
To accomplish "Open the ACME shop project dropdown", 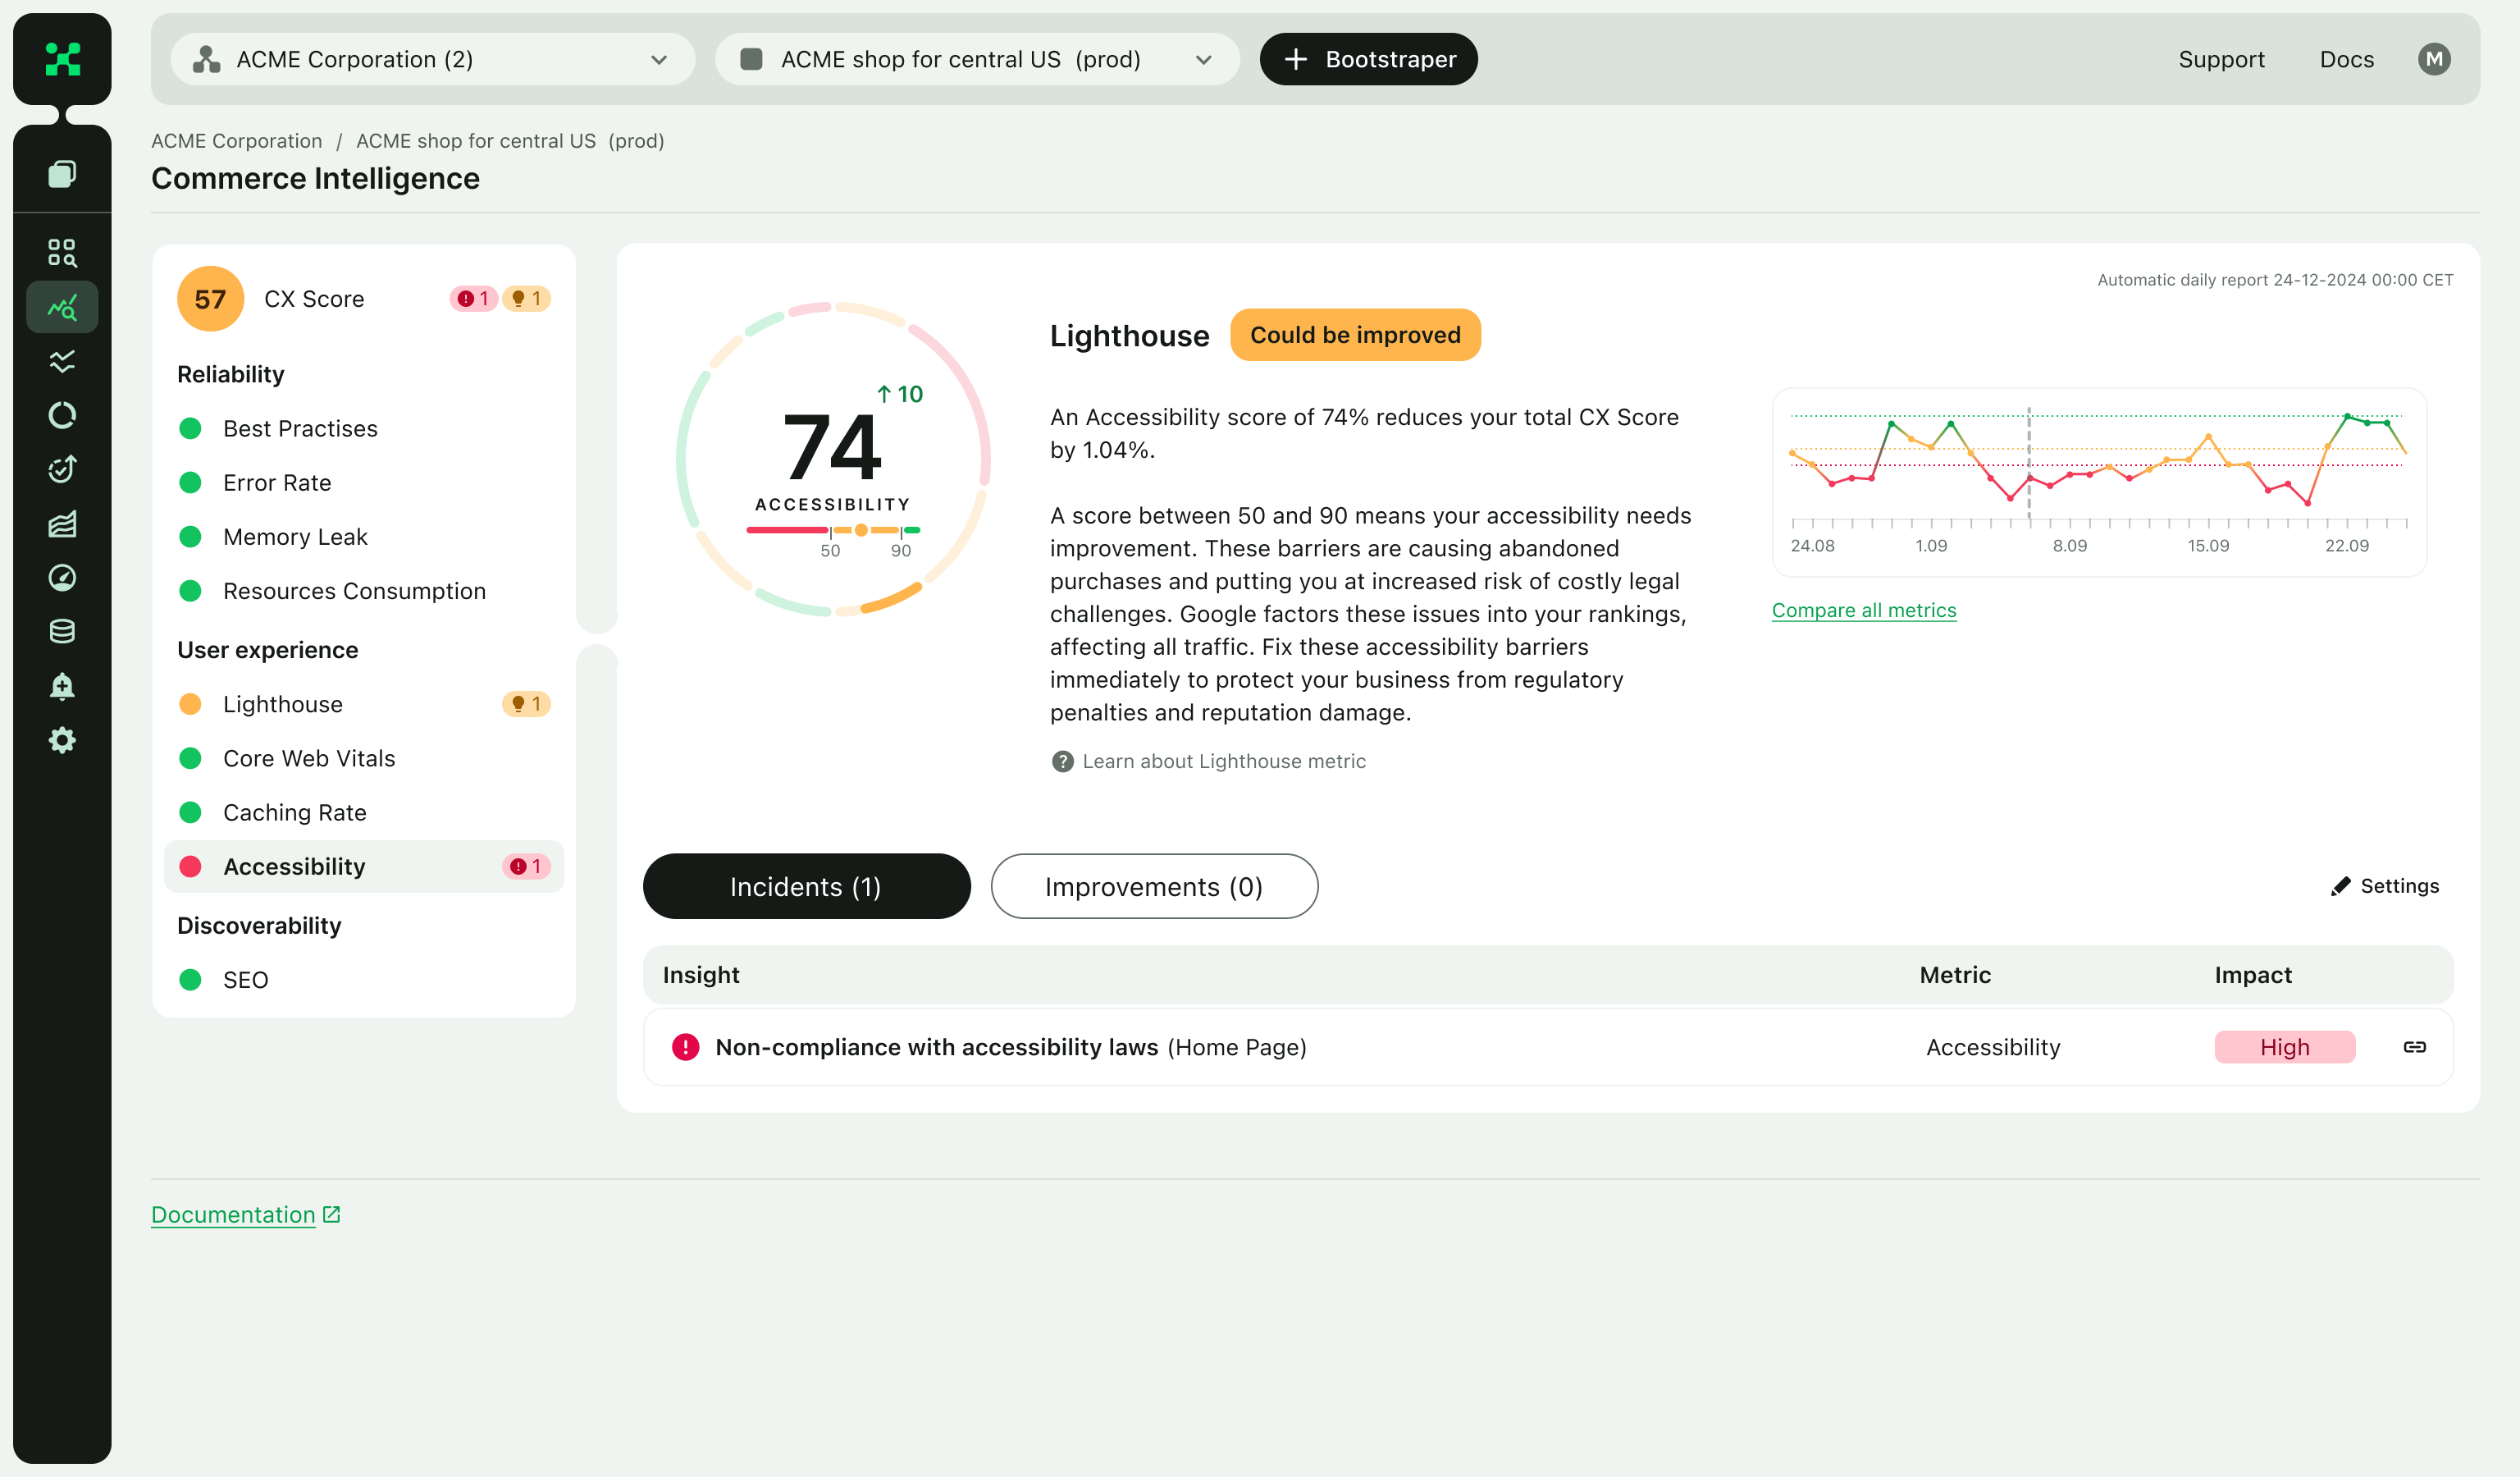I will coord(976,59).
